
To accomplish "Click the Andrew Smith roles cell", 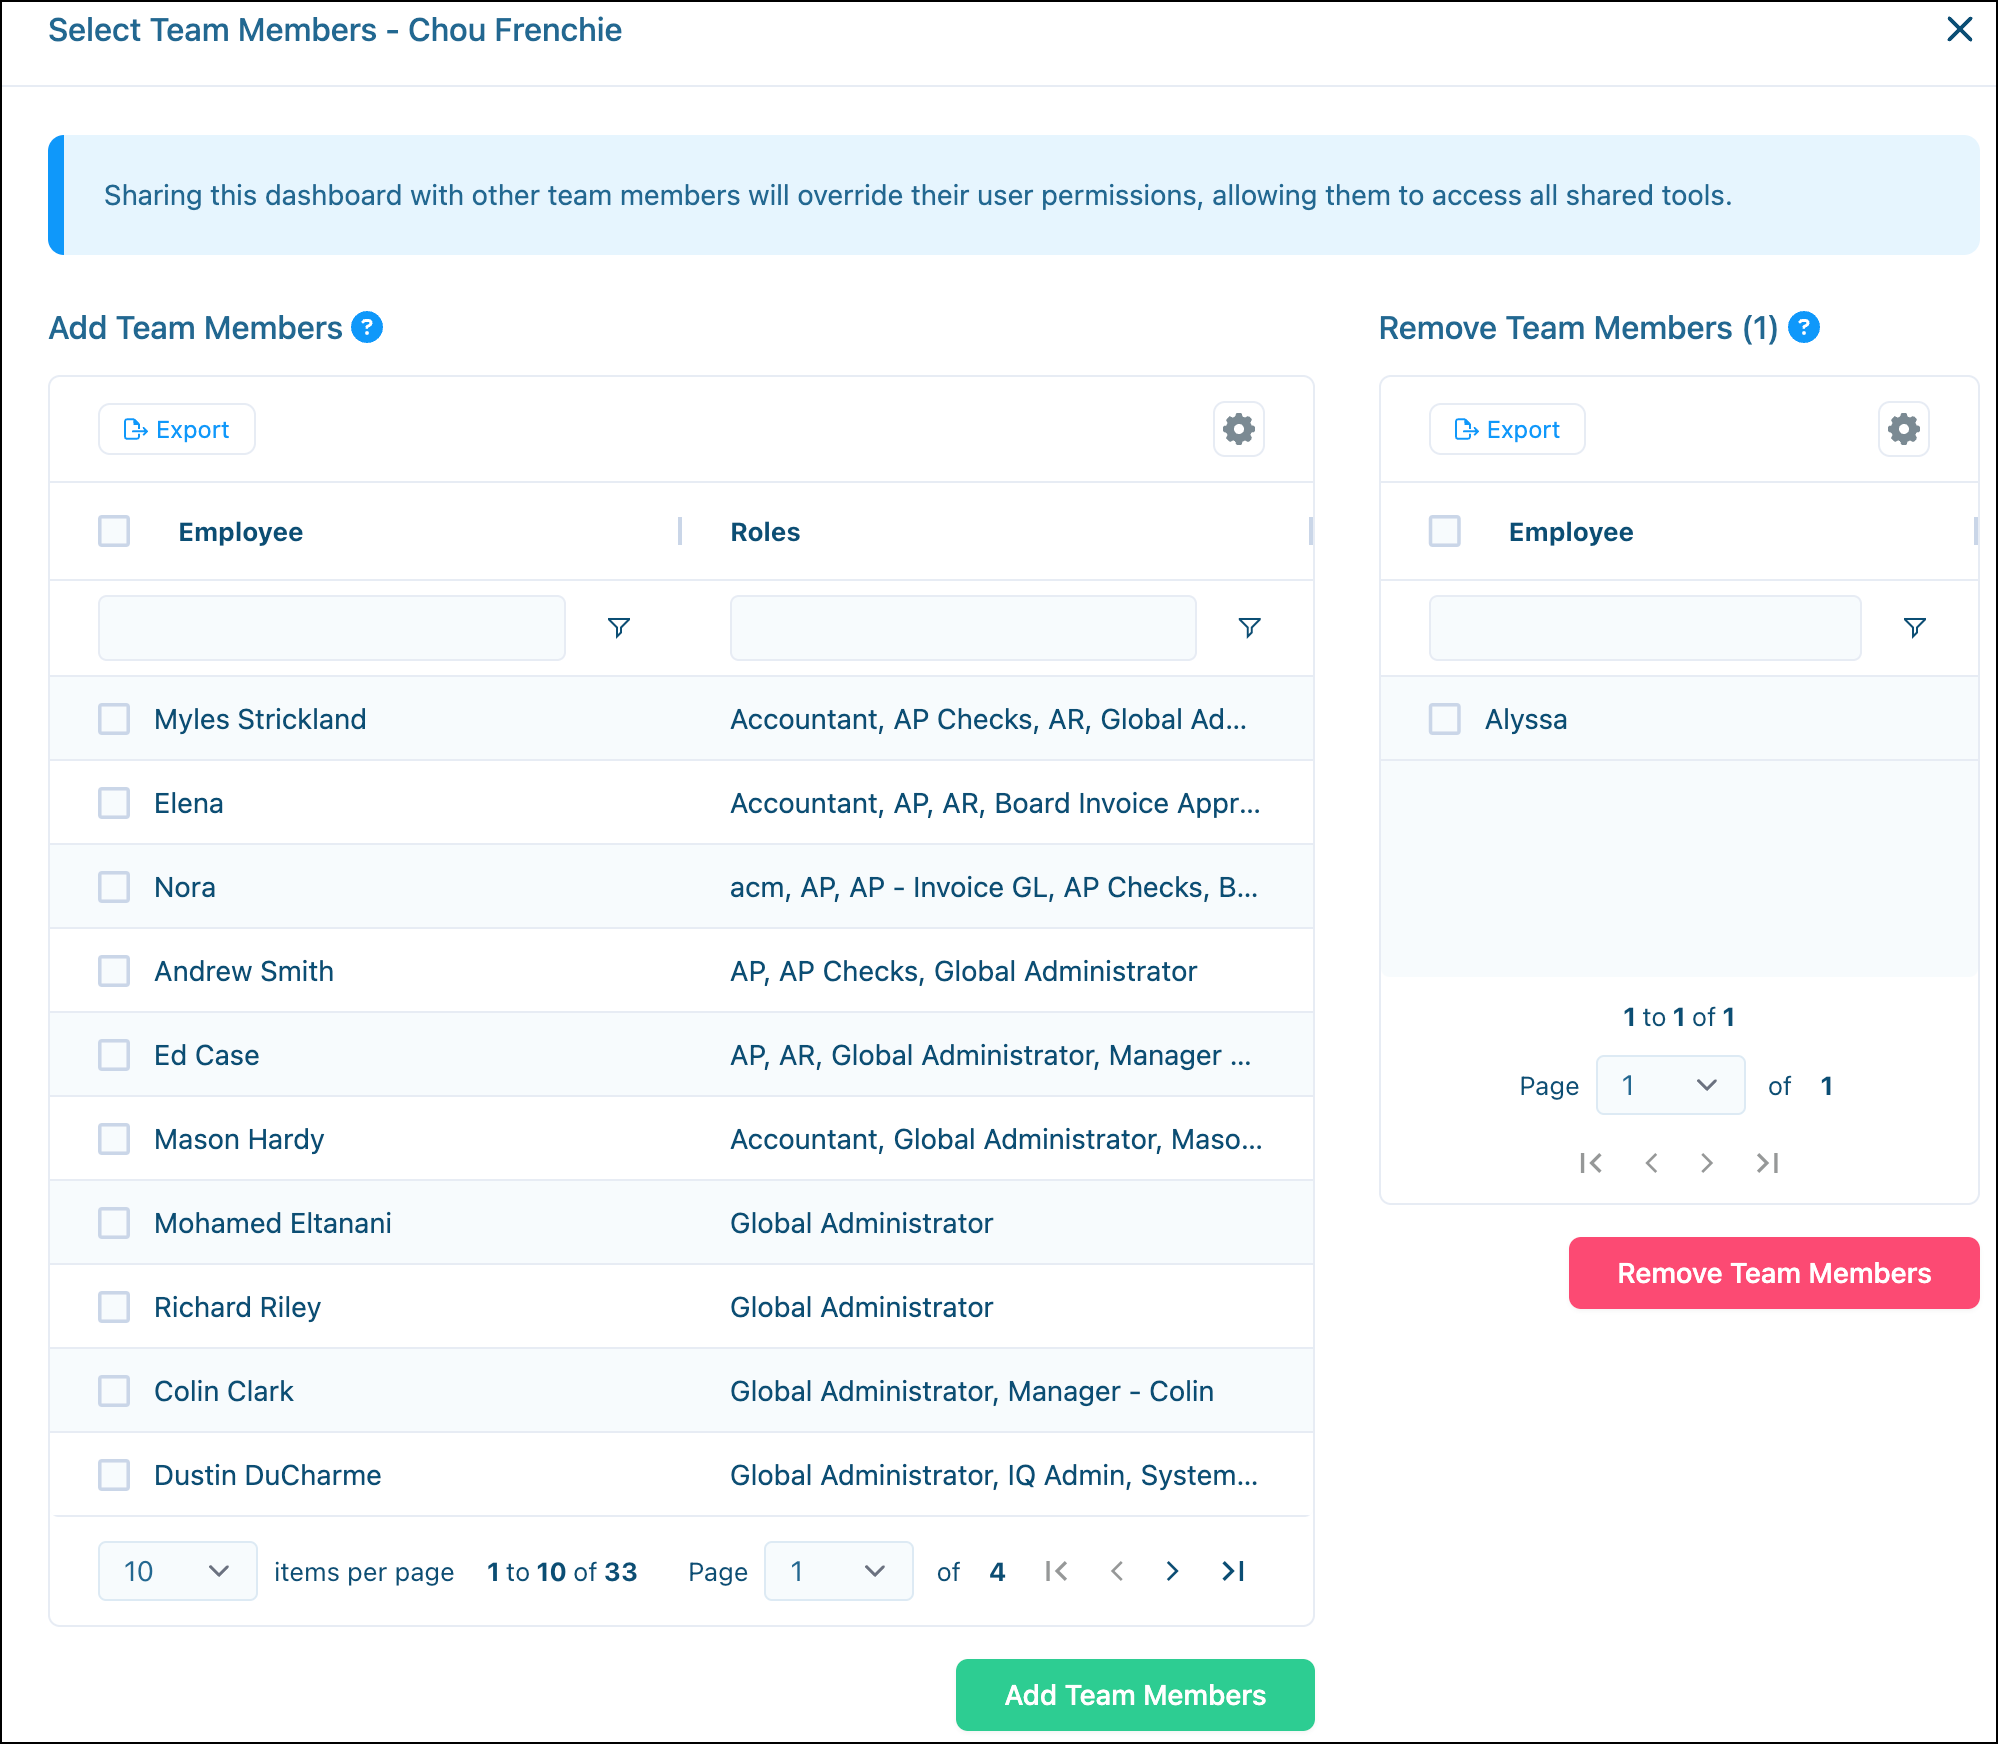I will pos(963,971).
